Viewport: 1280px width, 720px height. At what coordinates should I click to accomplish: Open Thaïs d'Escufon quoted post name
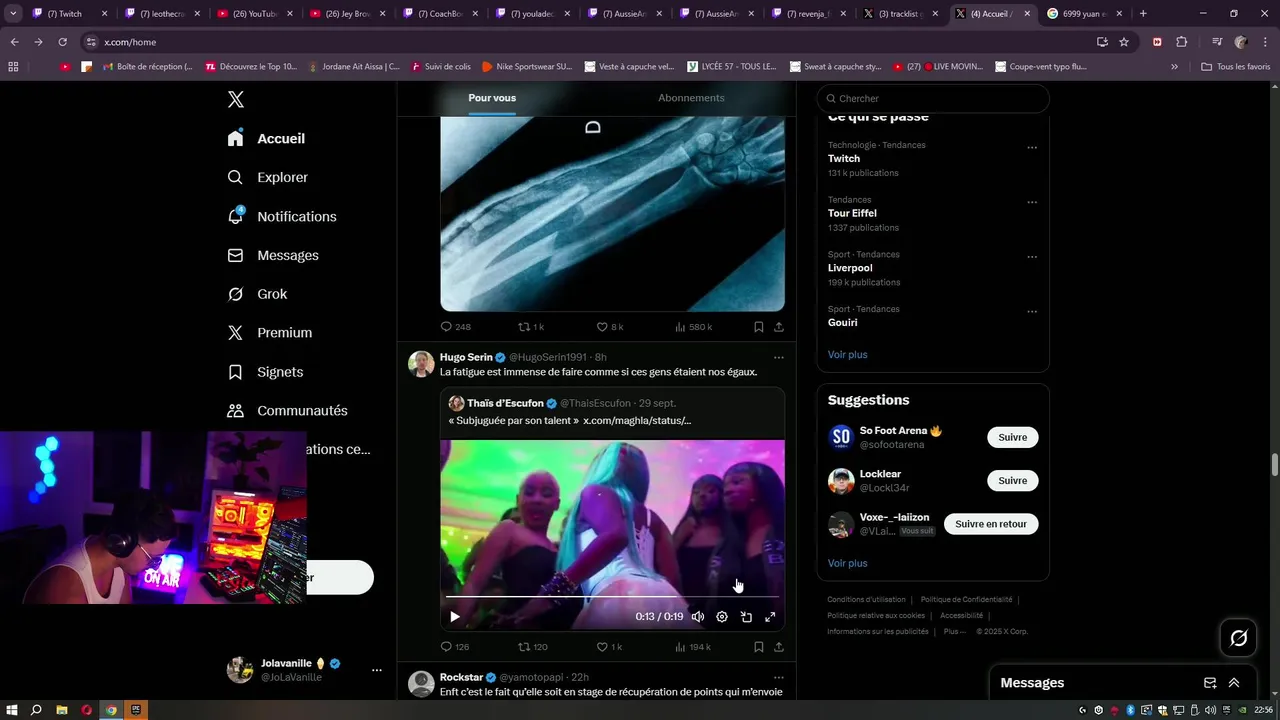tap(505, 403)
